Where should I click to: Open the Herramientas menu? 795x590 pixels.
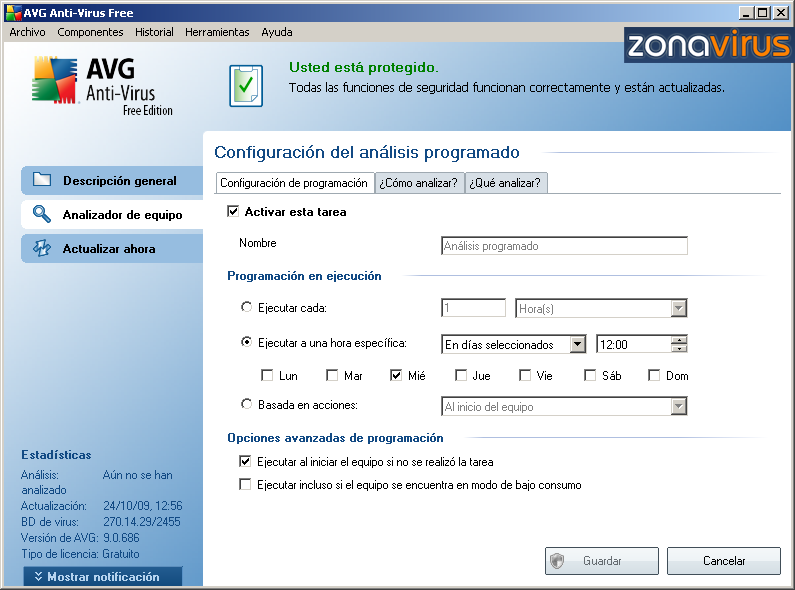217,32
